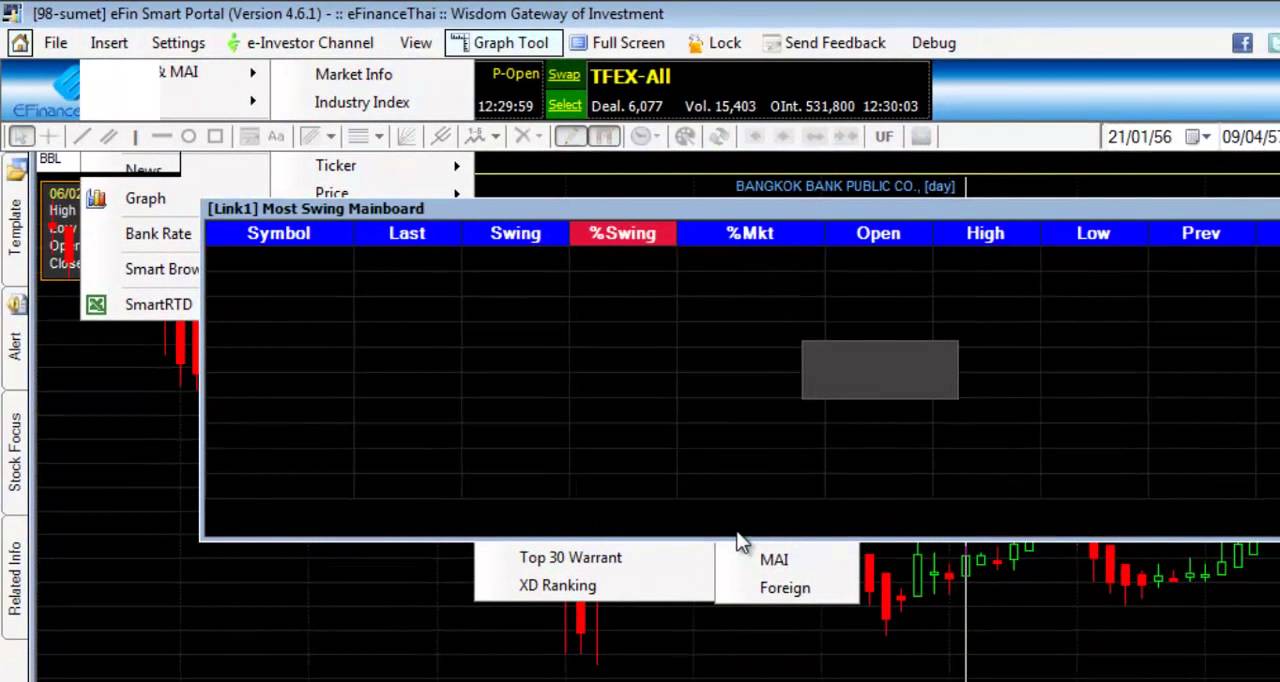This screenshot has width=1280, height=682.
Task: Select XD Ranking menu item
Action: click(x=557, y=585)
